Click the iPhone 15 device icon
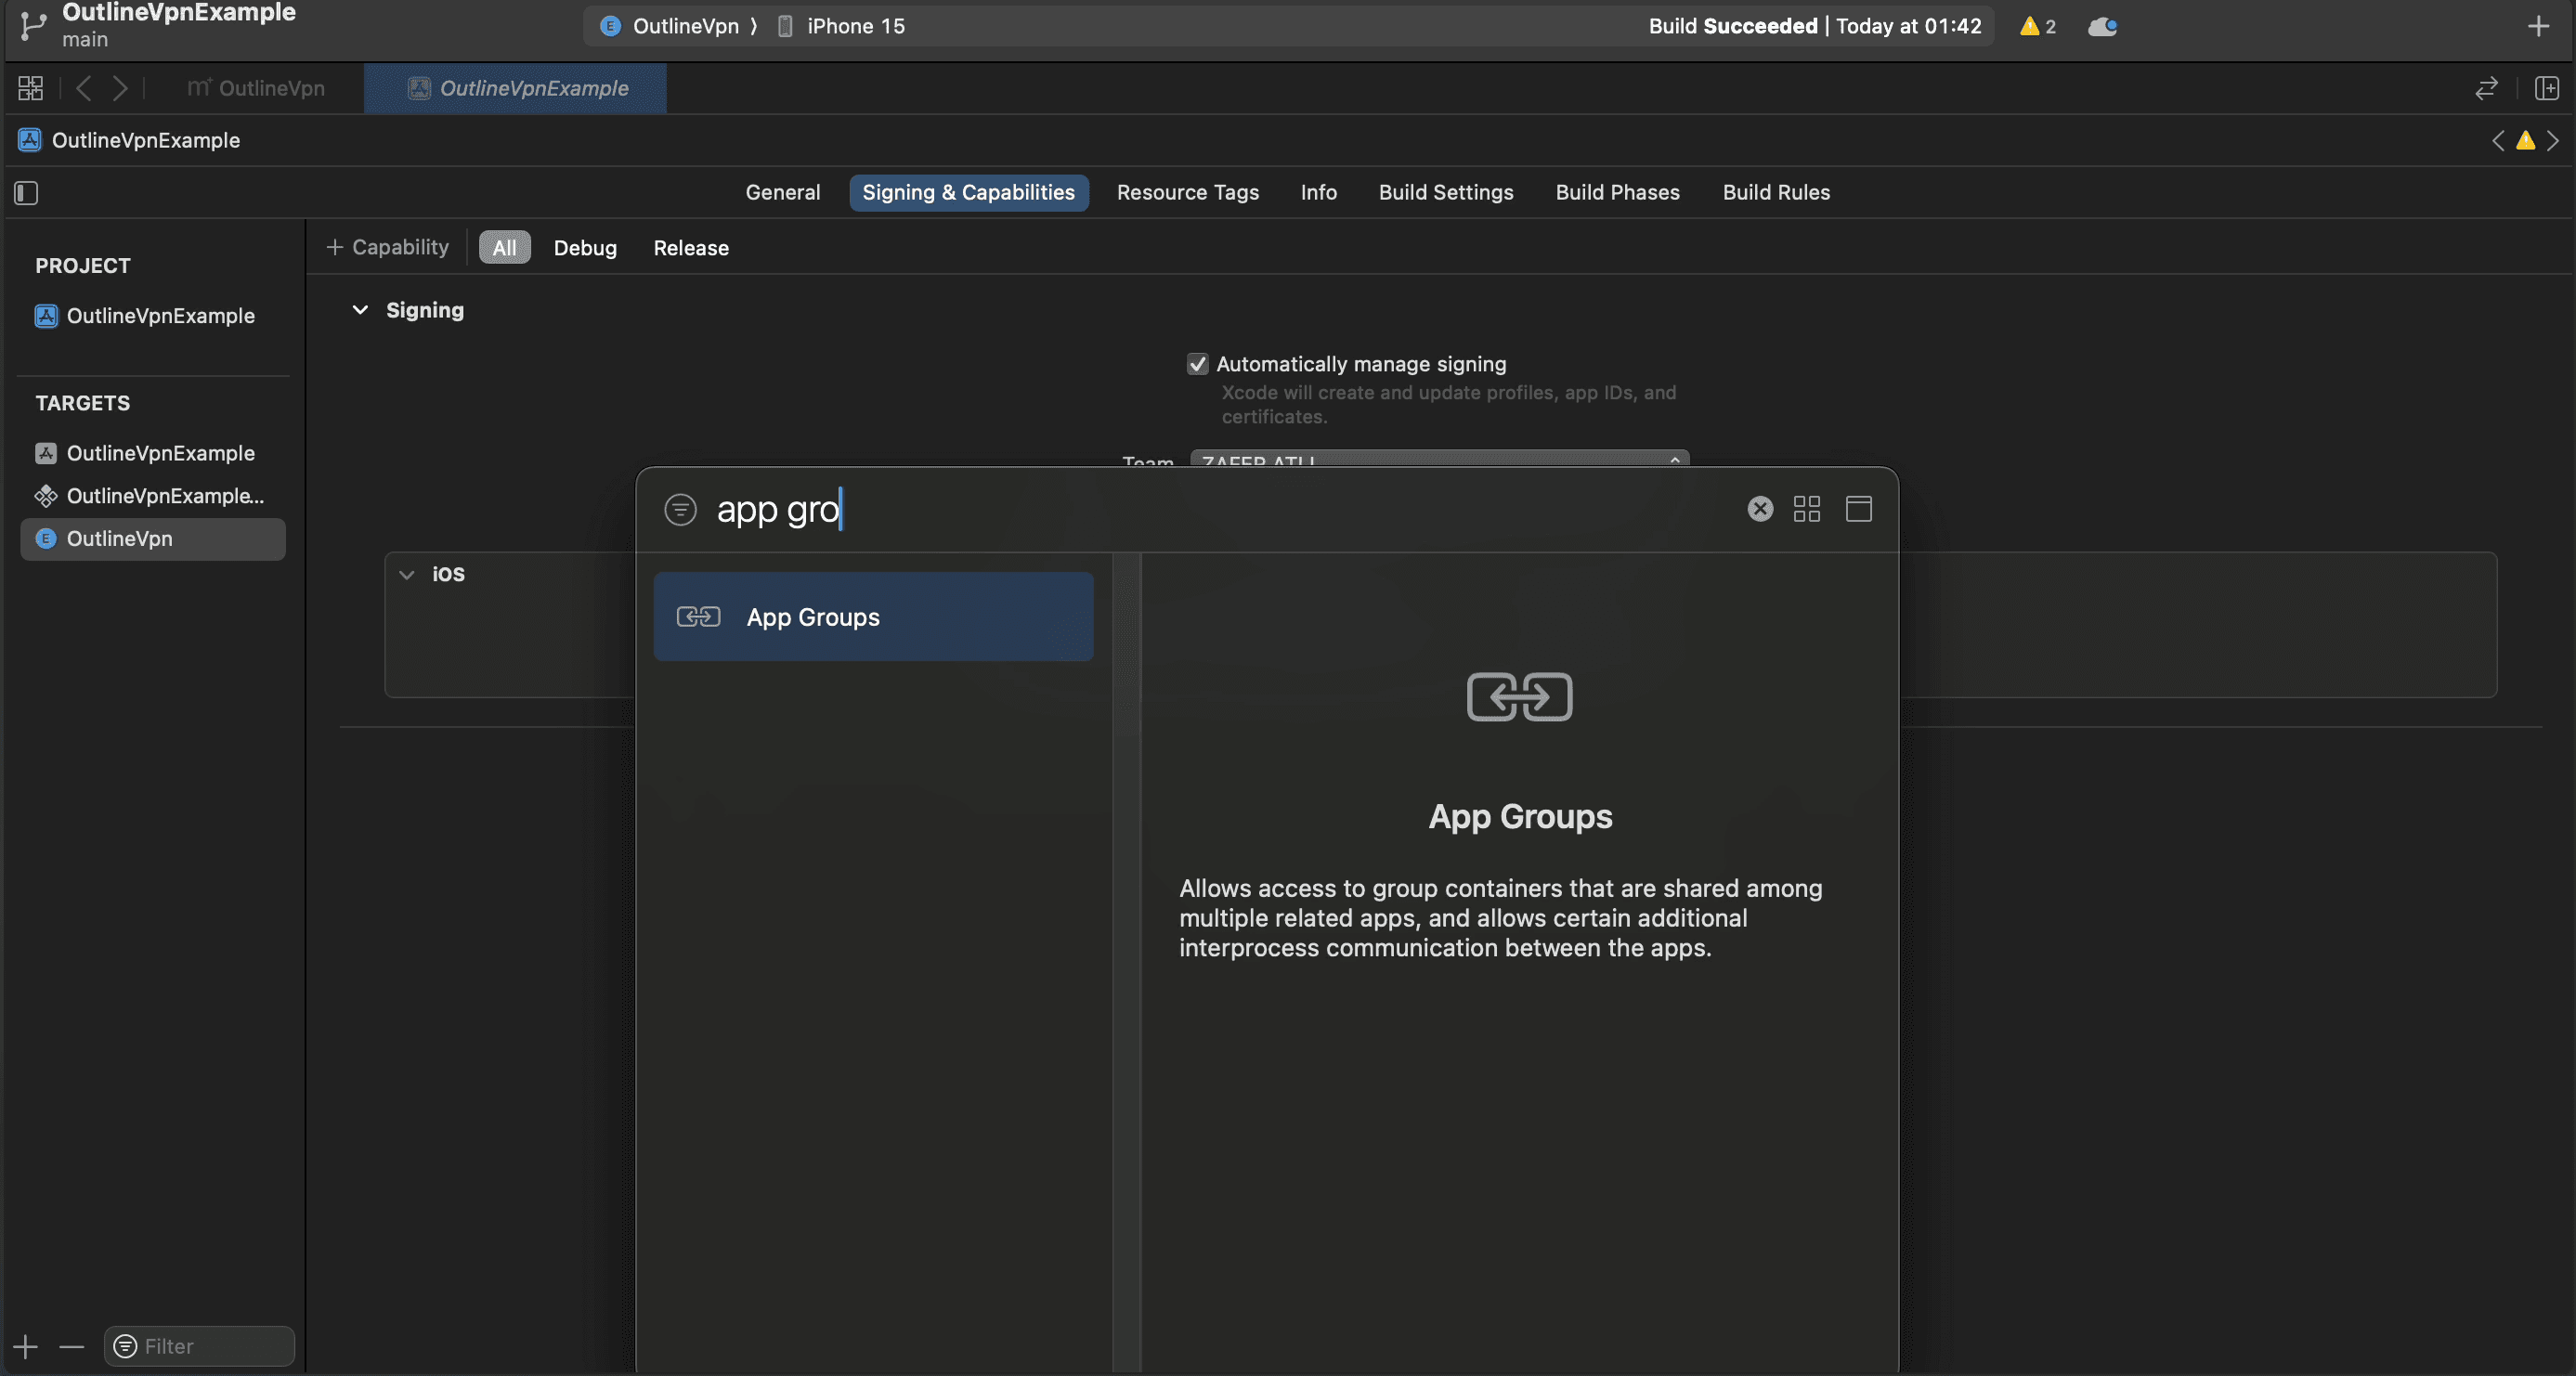Image resolution: width=2576 pixels, height=1376 pixels. tap(785, 26)
